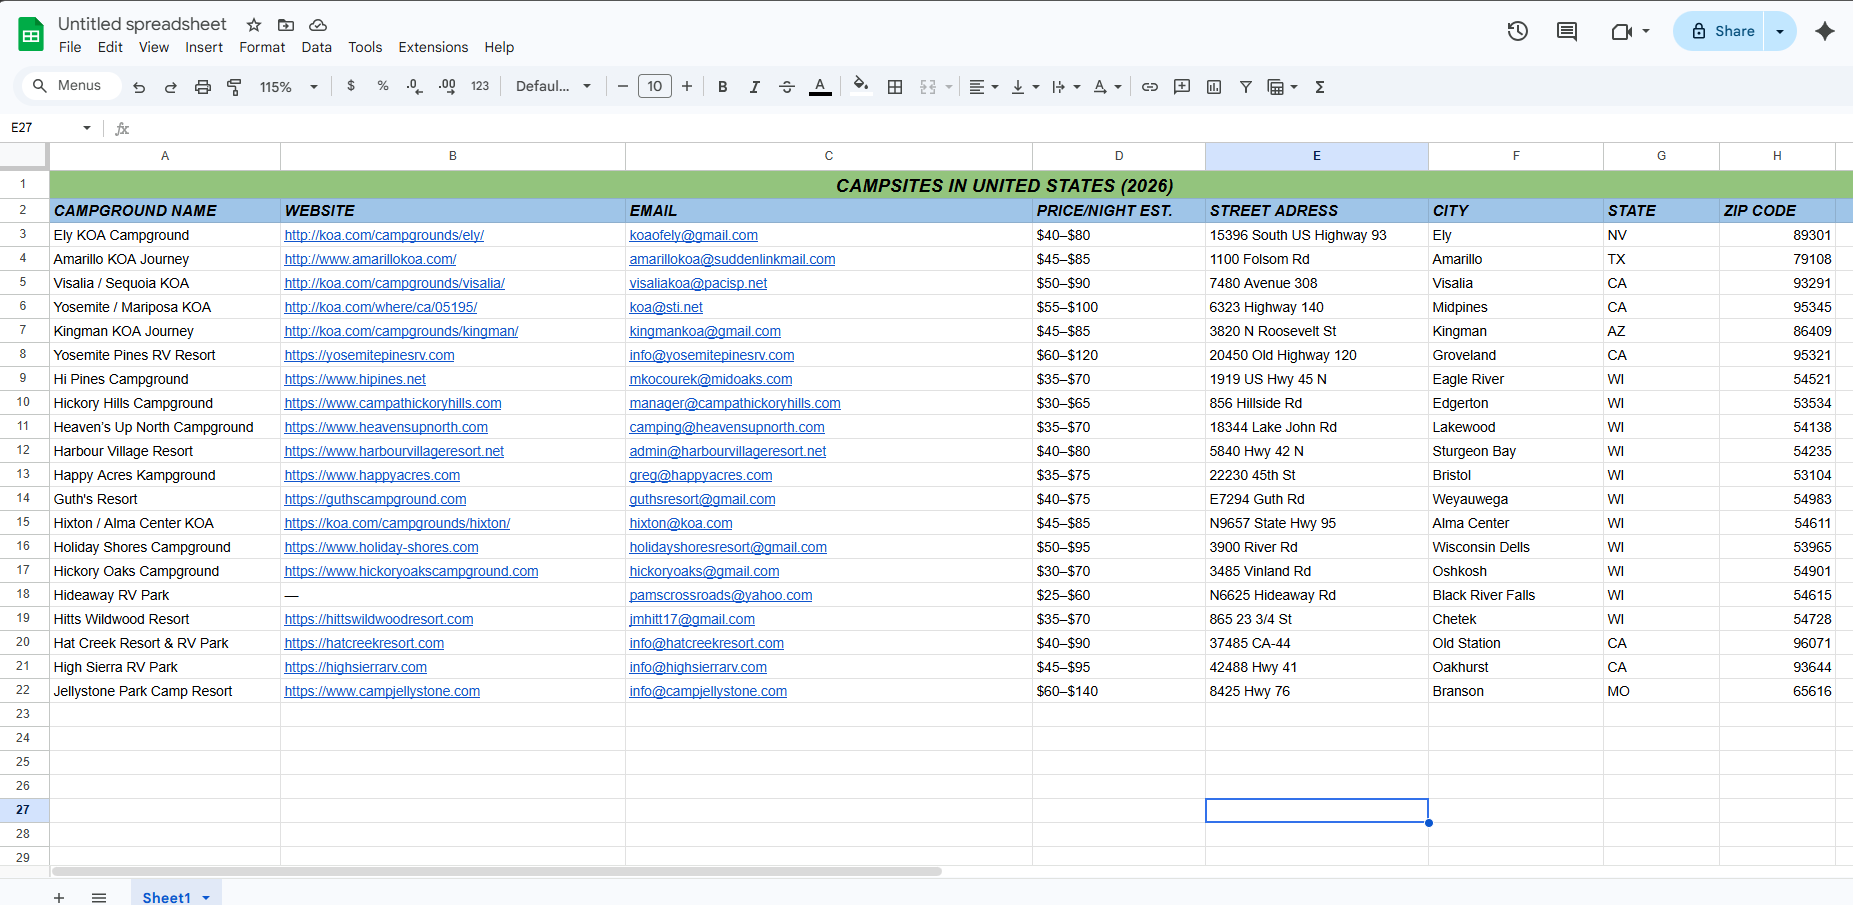
Task: Redo the last undone action
Action: [x=171, y=87]
